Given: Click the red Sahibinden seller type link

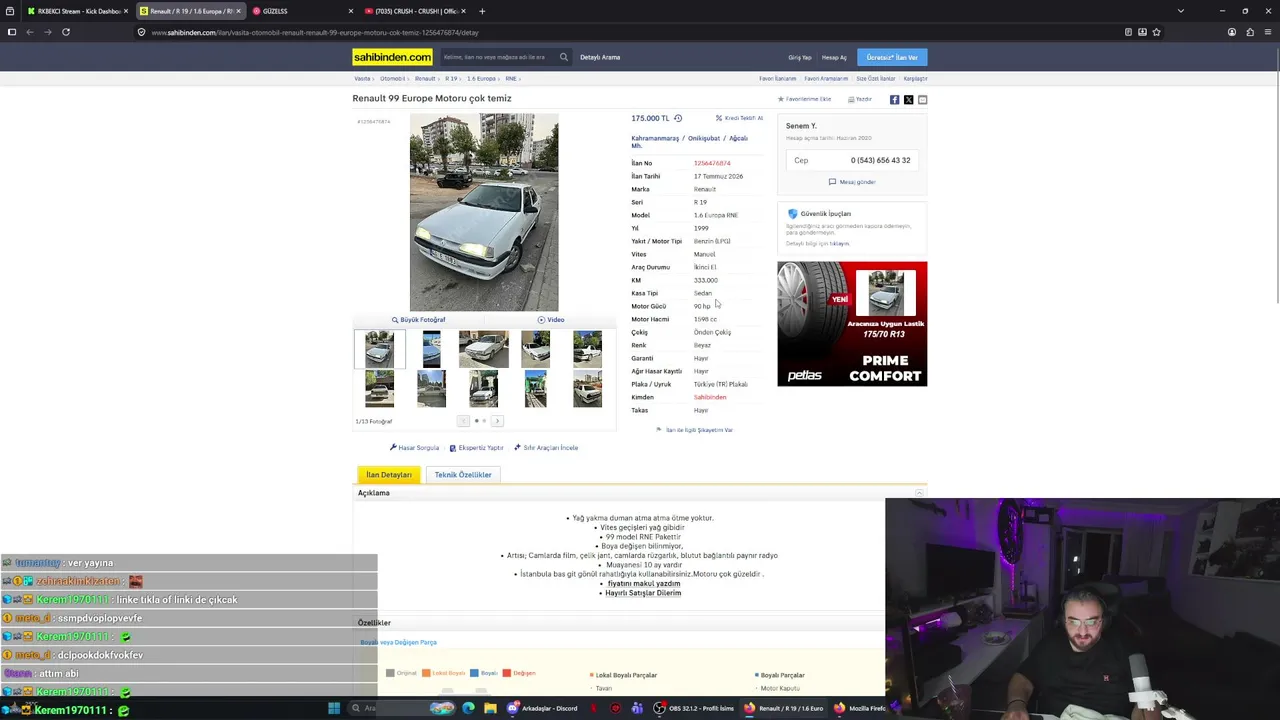Looking at the screenshot, I should click(710, 397).
